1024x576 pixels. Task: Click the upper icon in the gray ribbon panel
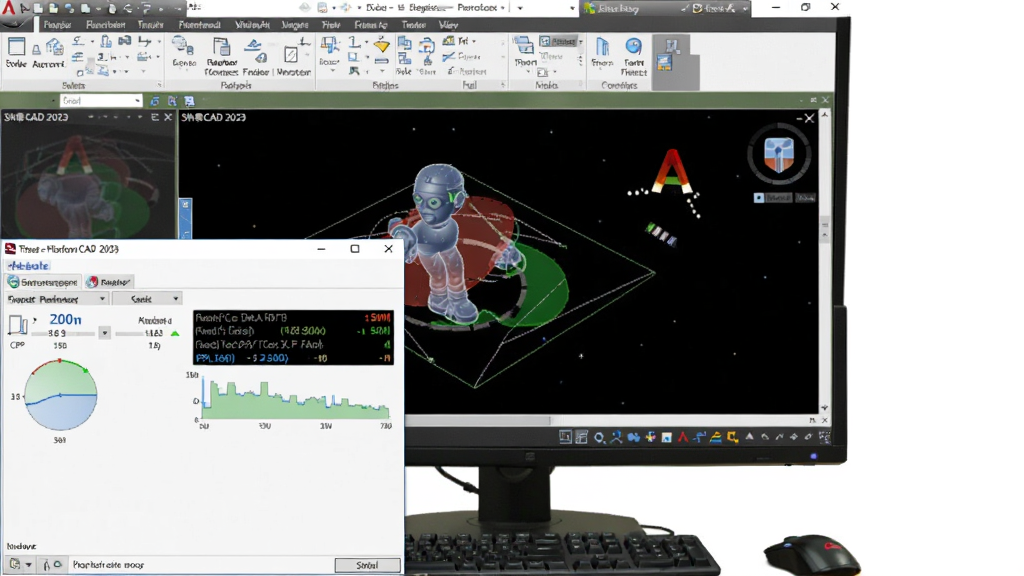[672, 46]
